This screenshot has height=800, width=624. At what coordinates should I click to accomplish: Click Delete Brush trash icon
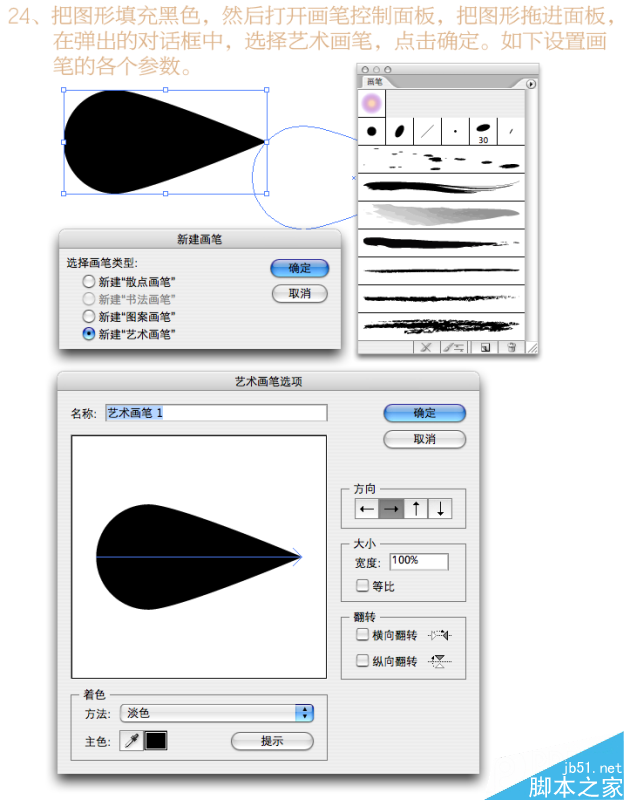512,347
